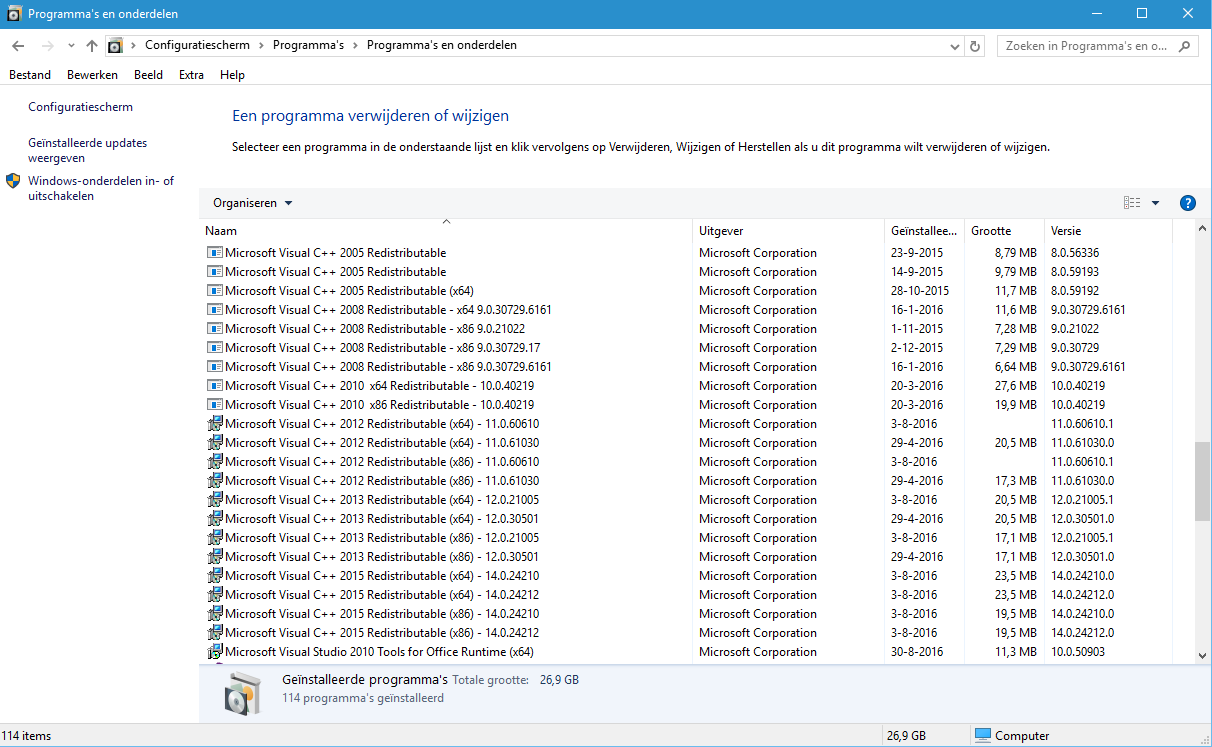Select Visual C++ 2015 (x86) 14.0.24210 row

(685, 614)
